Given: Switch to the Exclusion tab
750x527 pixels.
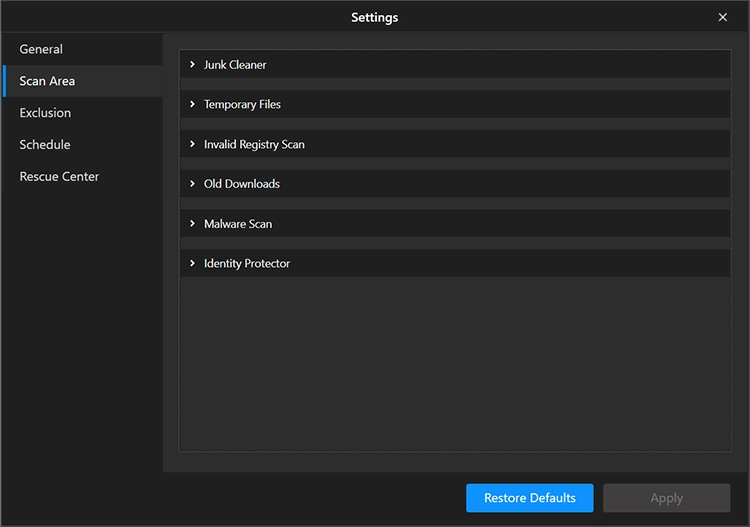Looking at the screenshot, I should (45, 113).
